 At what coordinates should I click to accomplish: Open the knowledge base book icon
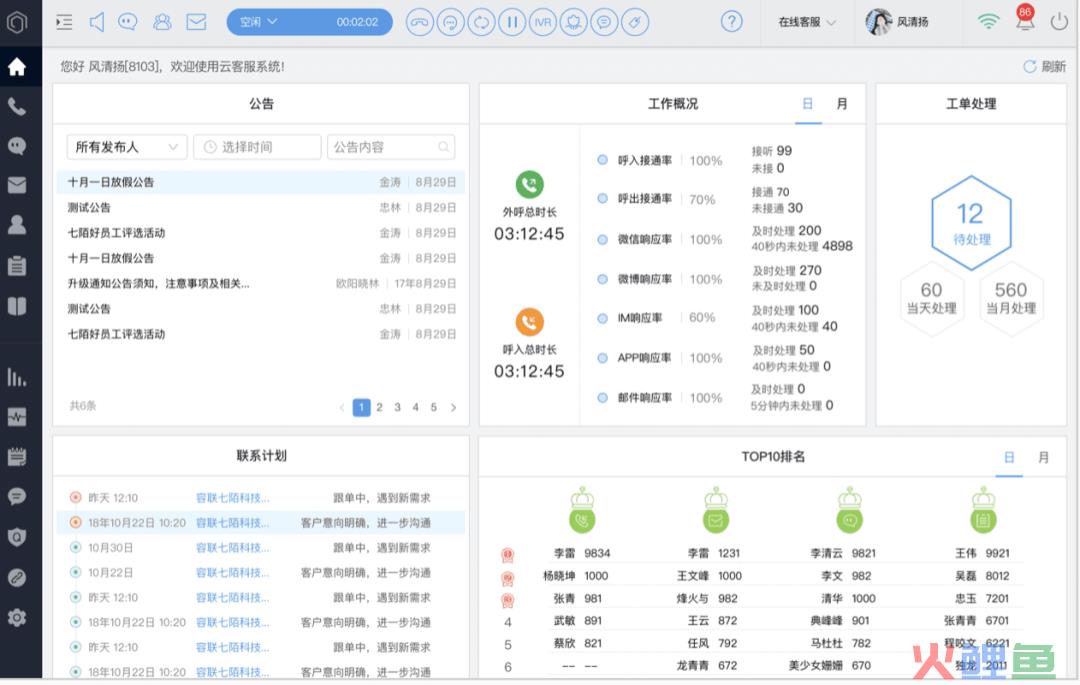coord(17,306)
